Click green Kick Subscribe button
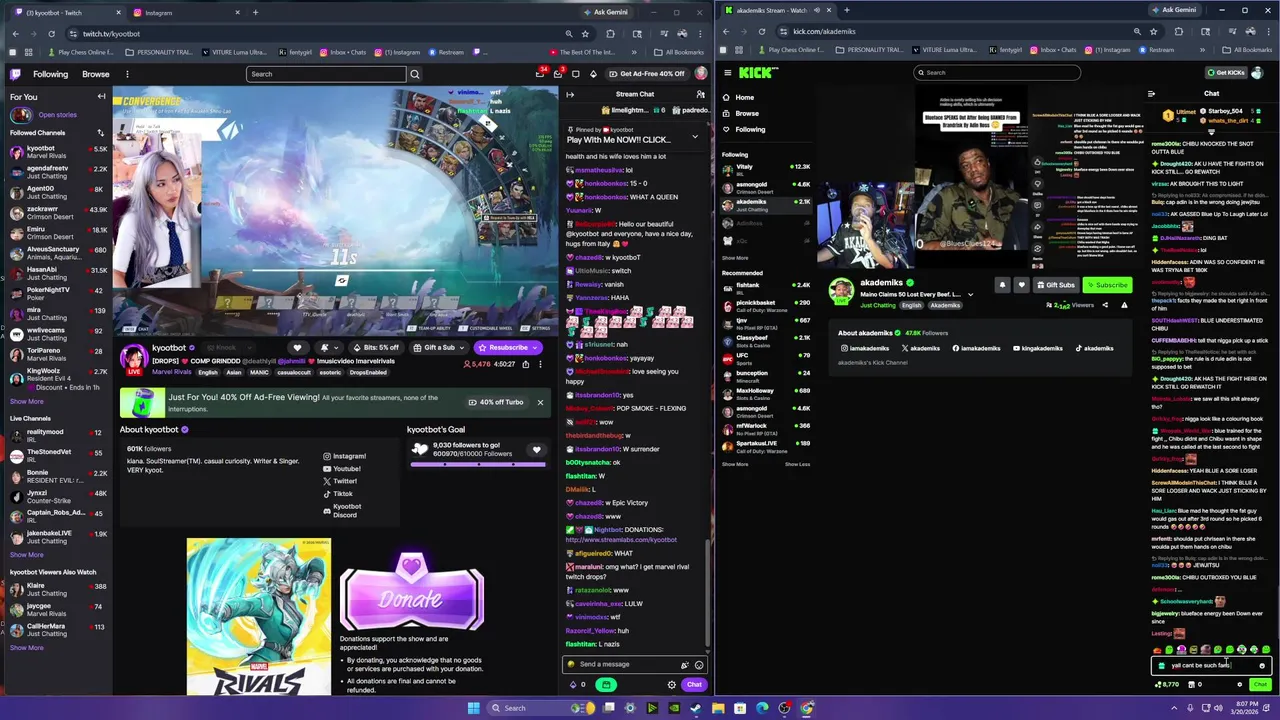Image resolution: width=1280 pixels, height=720 pixels. pos(1107,285)
